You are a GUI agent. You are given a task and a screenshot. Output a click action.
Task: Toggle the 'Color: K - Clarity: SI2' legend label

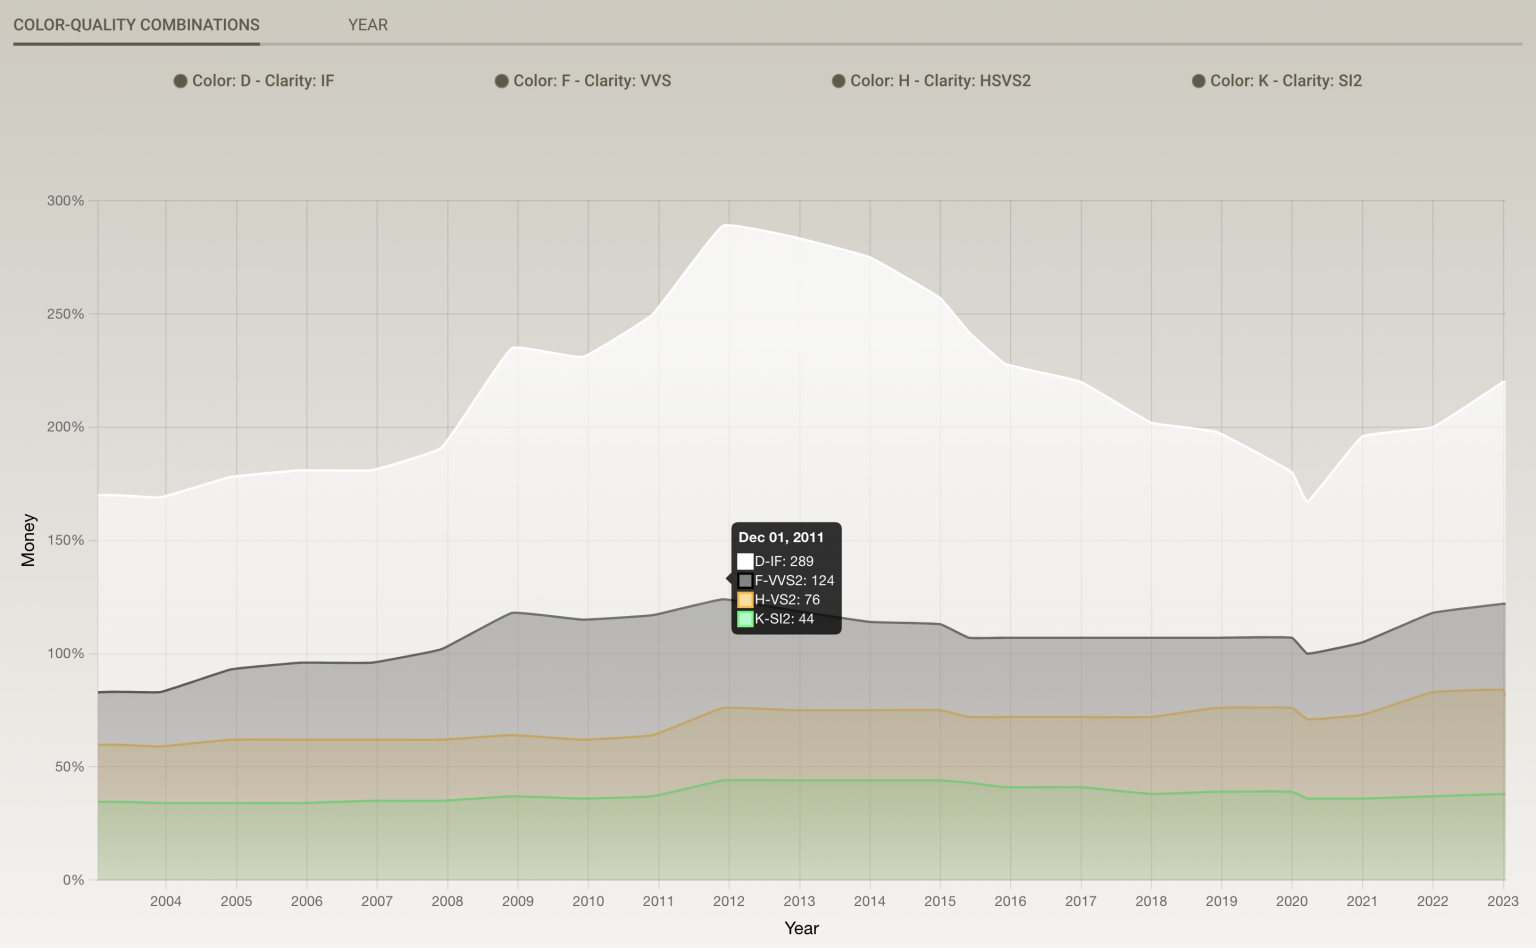[1286, 81]
